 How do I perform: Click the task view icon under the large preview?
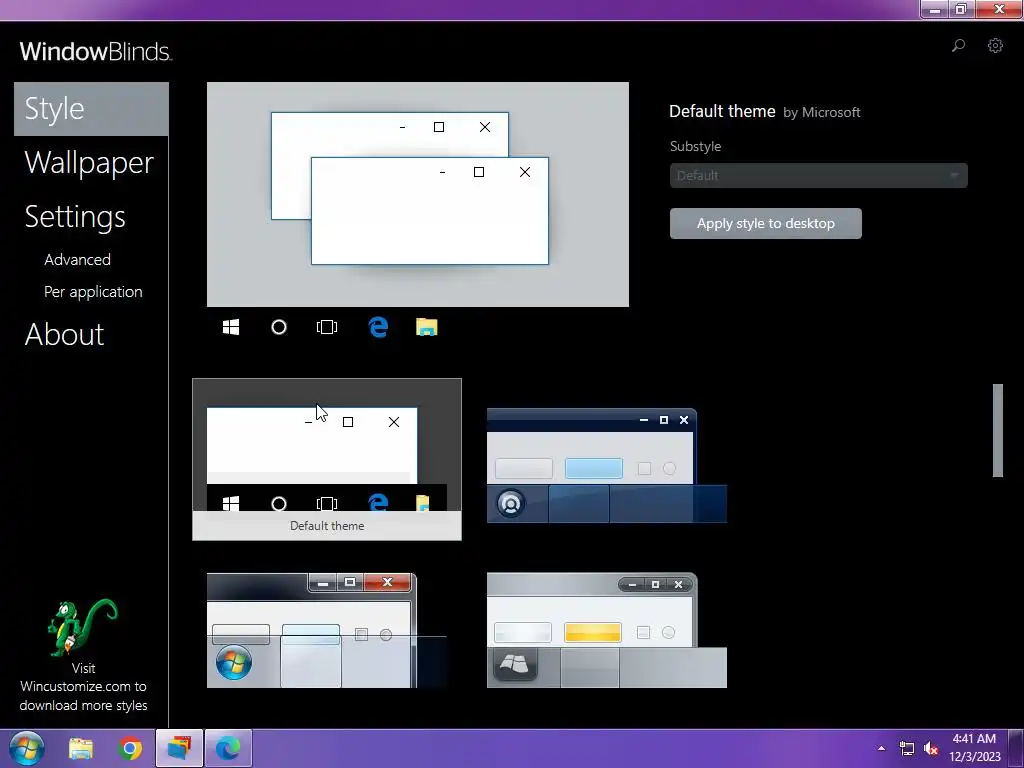tap(327, 327)
